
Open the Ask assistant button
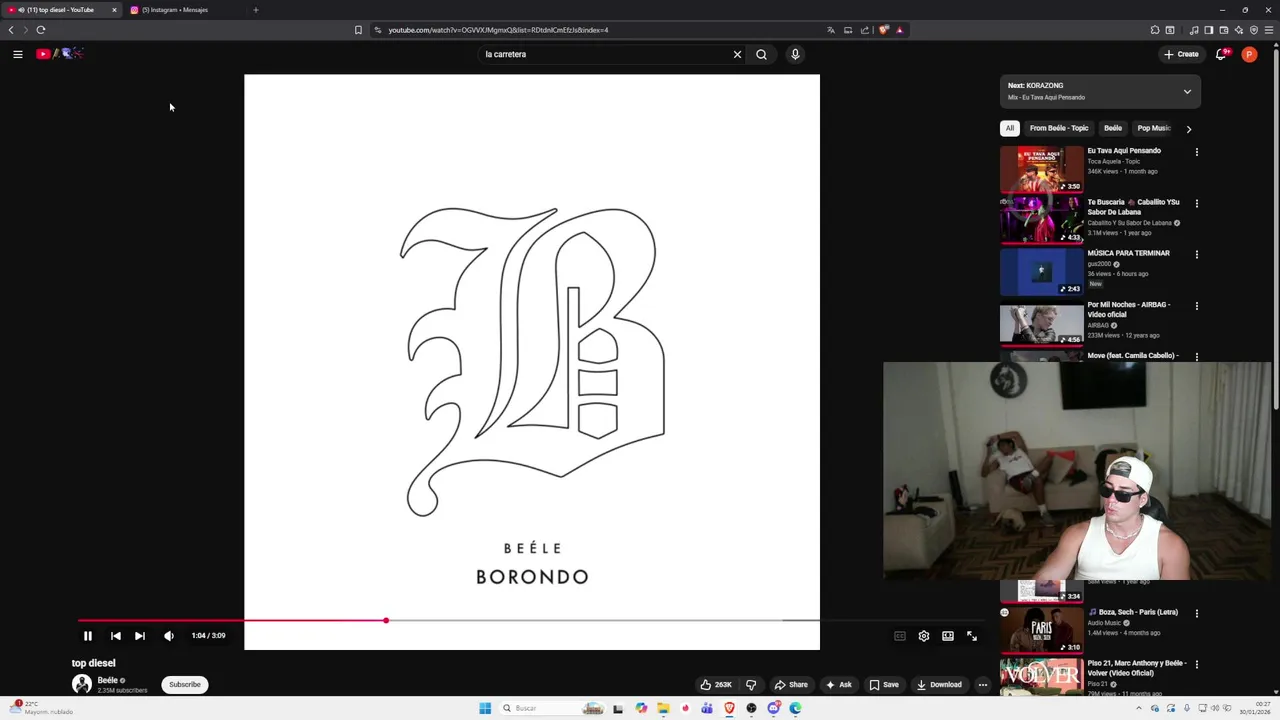pyautogui.click(x=839, y=685)
